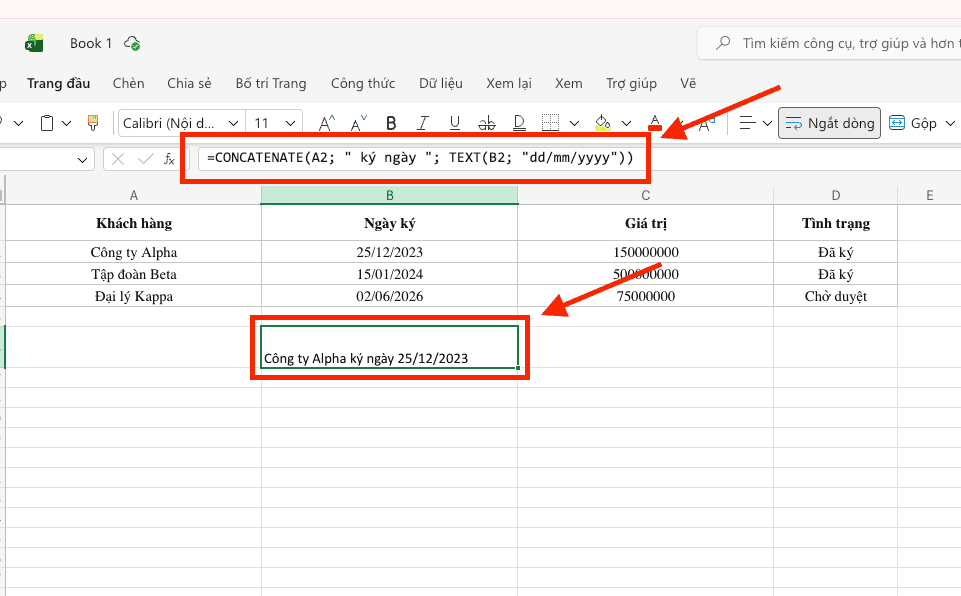Screen dimensions: 961x596
Task: Click the fx insert function icon
Action: tap(169, 159)
